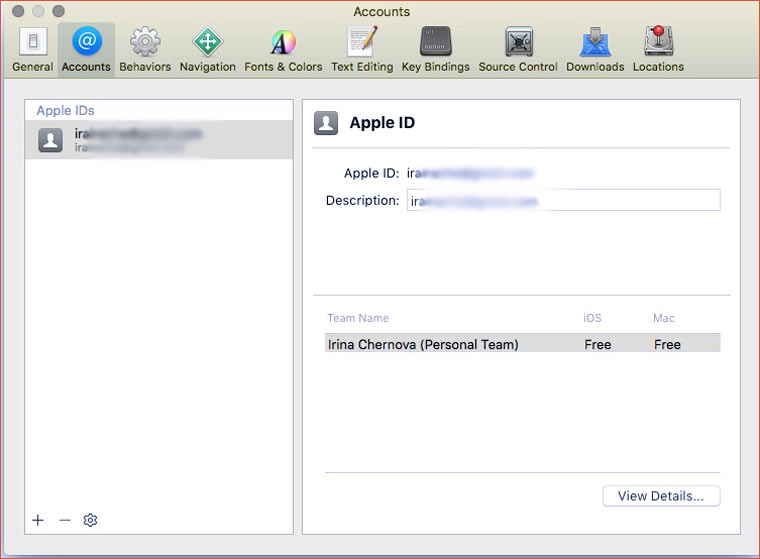Screen dimensions: 760x559
Task: Click the Team Name column header
Action: click(x=358, y=318)
